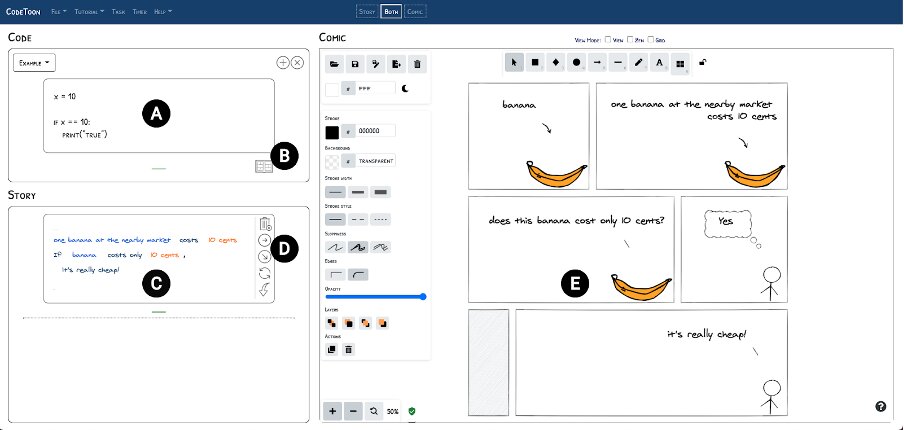Click the help question mark icon
Image resolution: width=904 pixels, height=430 pixels.
click(x=881, y=406)
